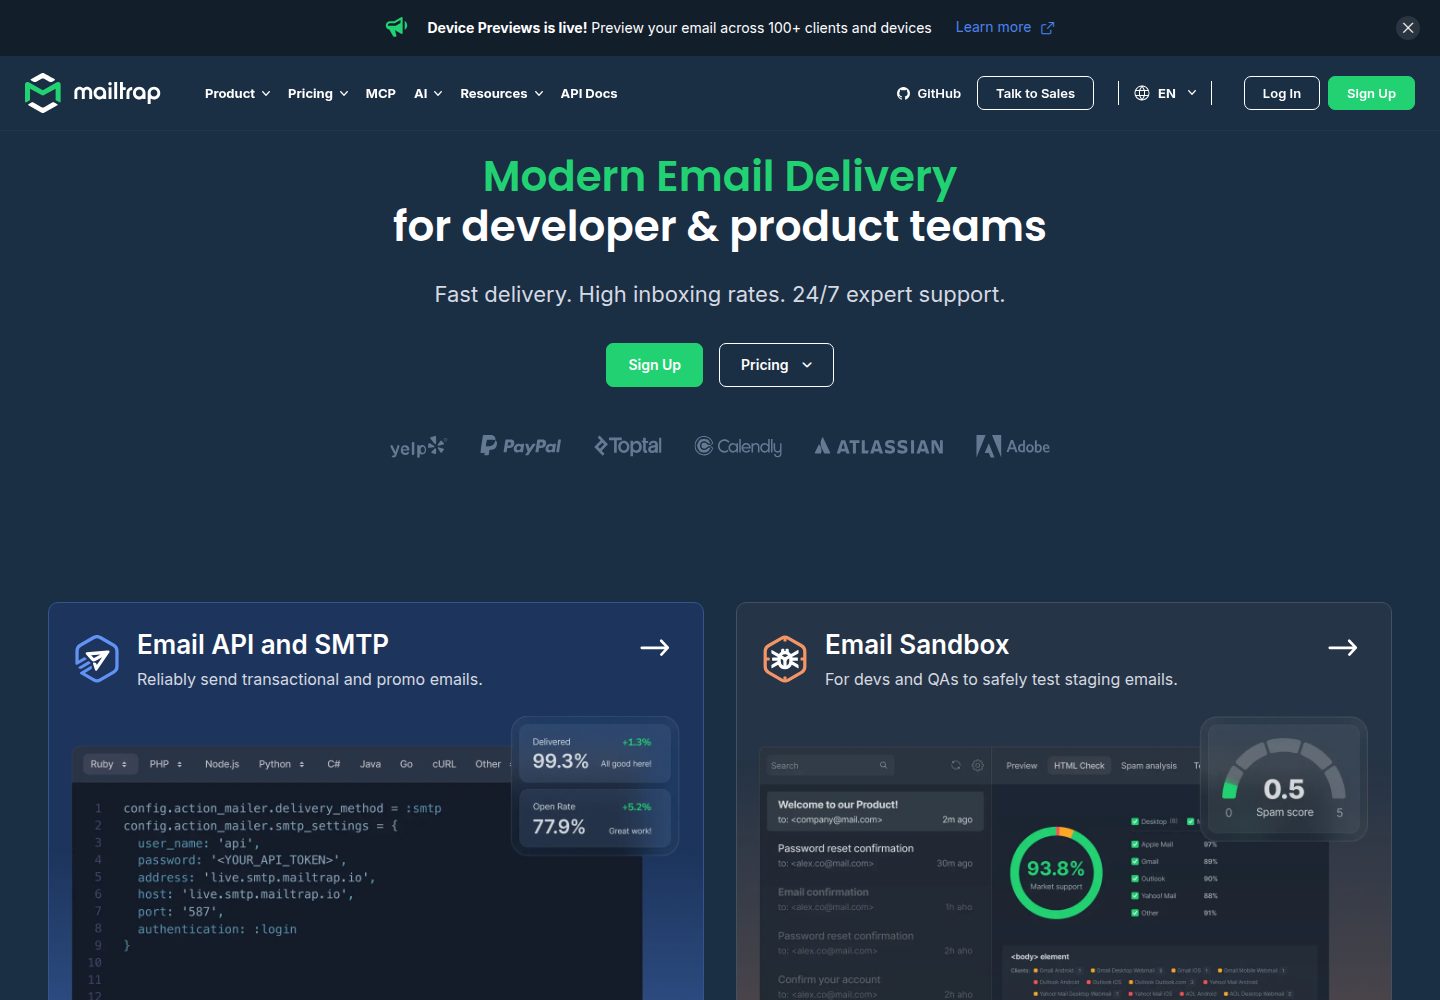Open the Spam analysis tab

click(1149, 765)
